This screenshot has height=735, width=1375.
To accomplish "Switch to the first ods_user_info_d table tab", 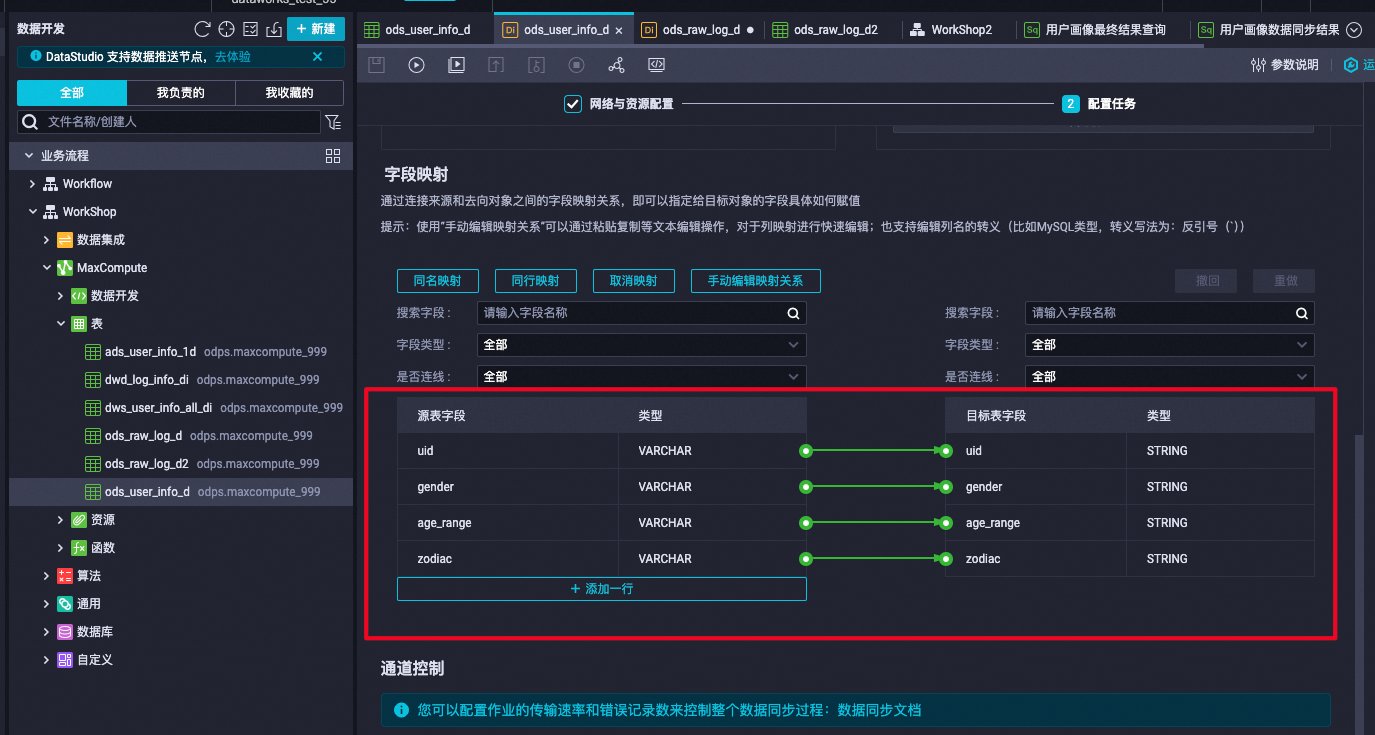I will coord(427,30).
